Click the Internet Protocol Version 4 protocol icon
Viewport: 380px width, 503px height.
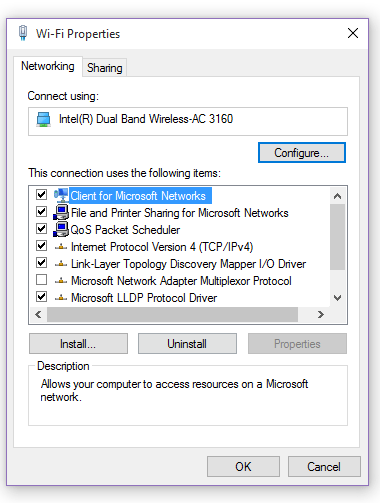pyautogui.click(x=61, y=247)
